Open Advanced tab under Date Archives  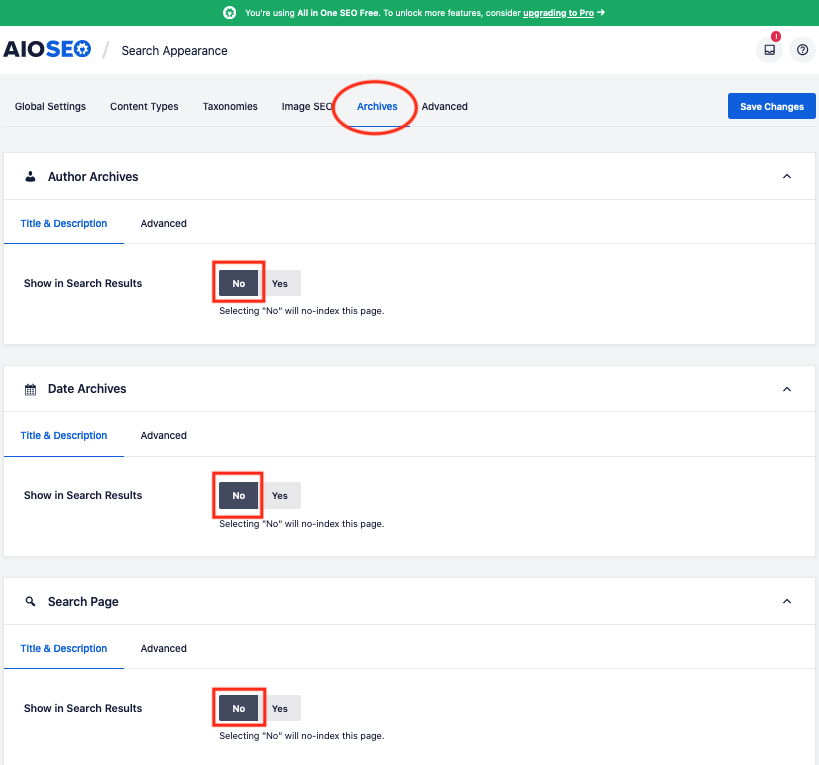164,436
